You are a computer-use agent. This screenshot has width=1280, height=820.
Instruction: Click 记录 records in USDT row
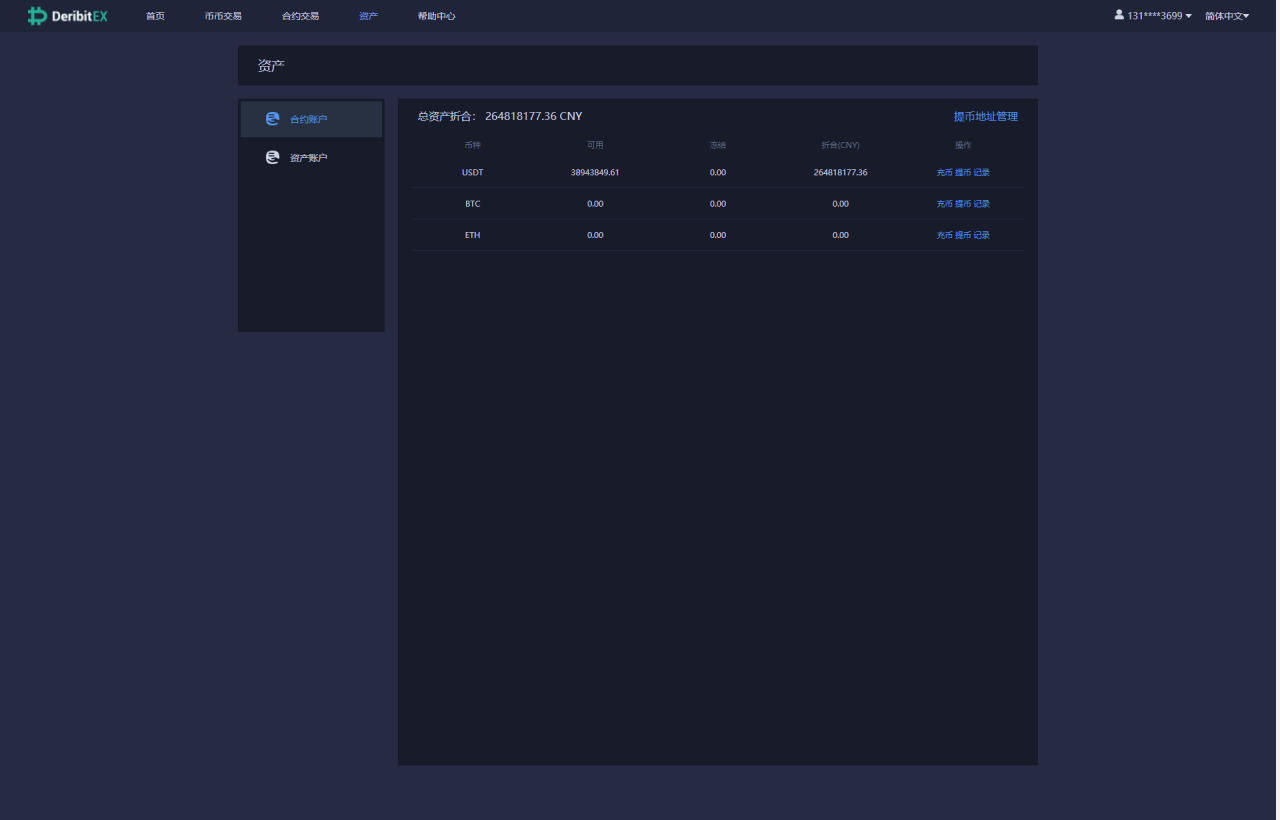[982, 172]
